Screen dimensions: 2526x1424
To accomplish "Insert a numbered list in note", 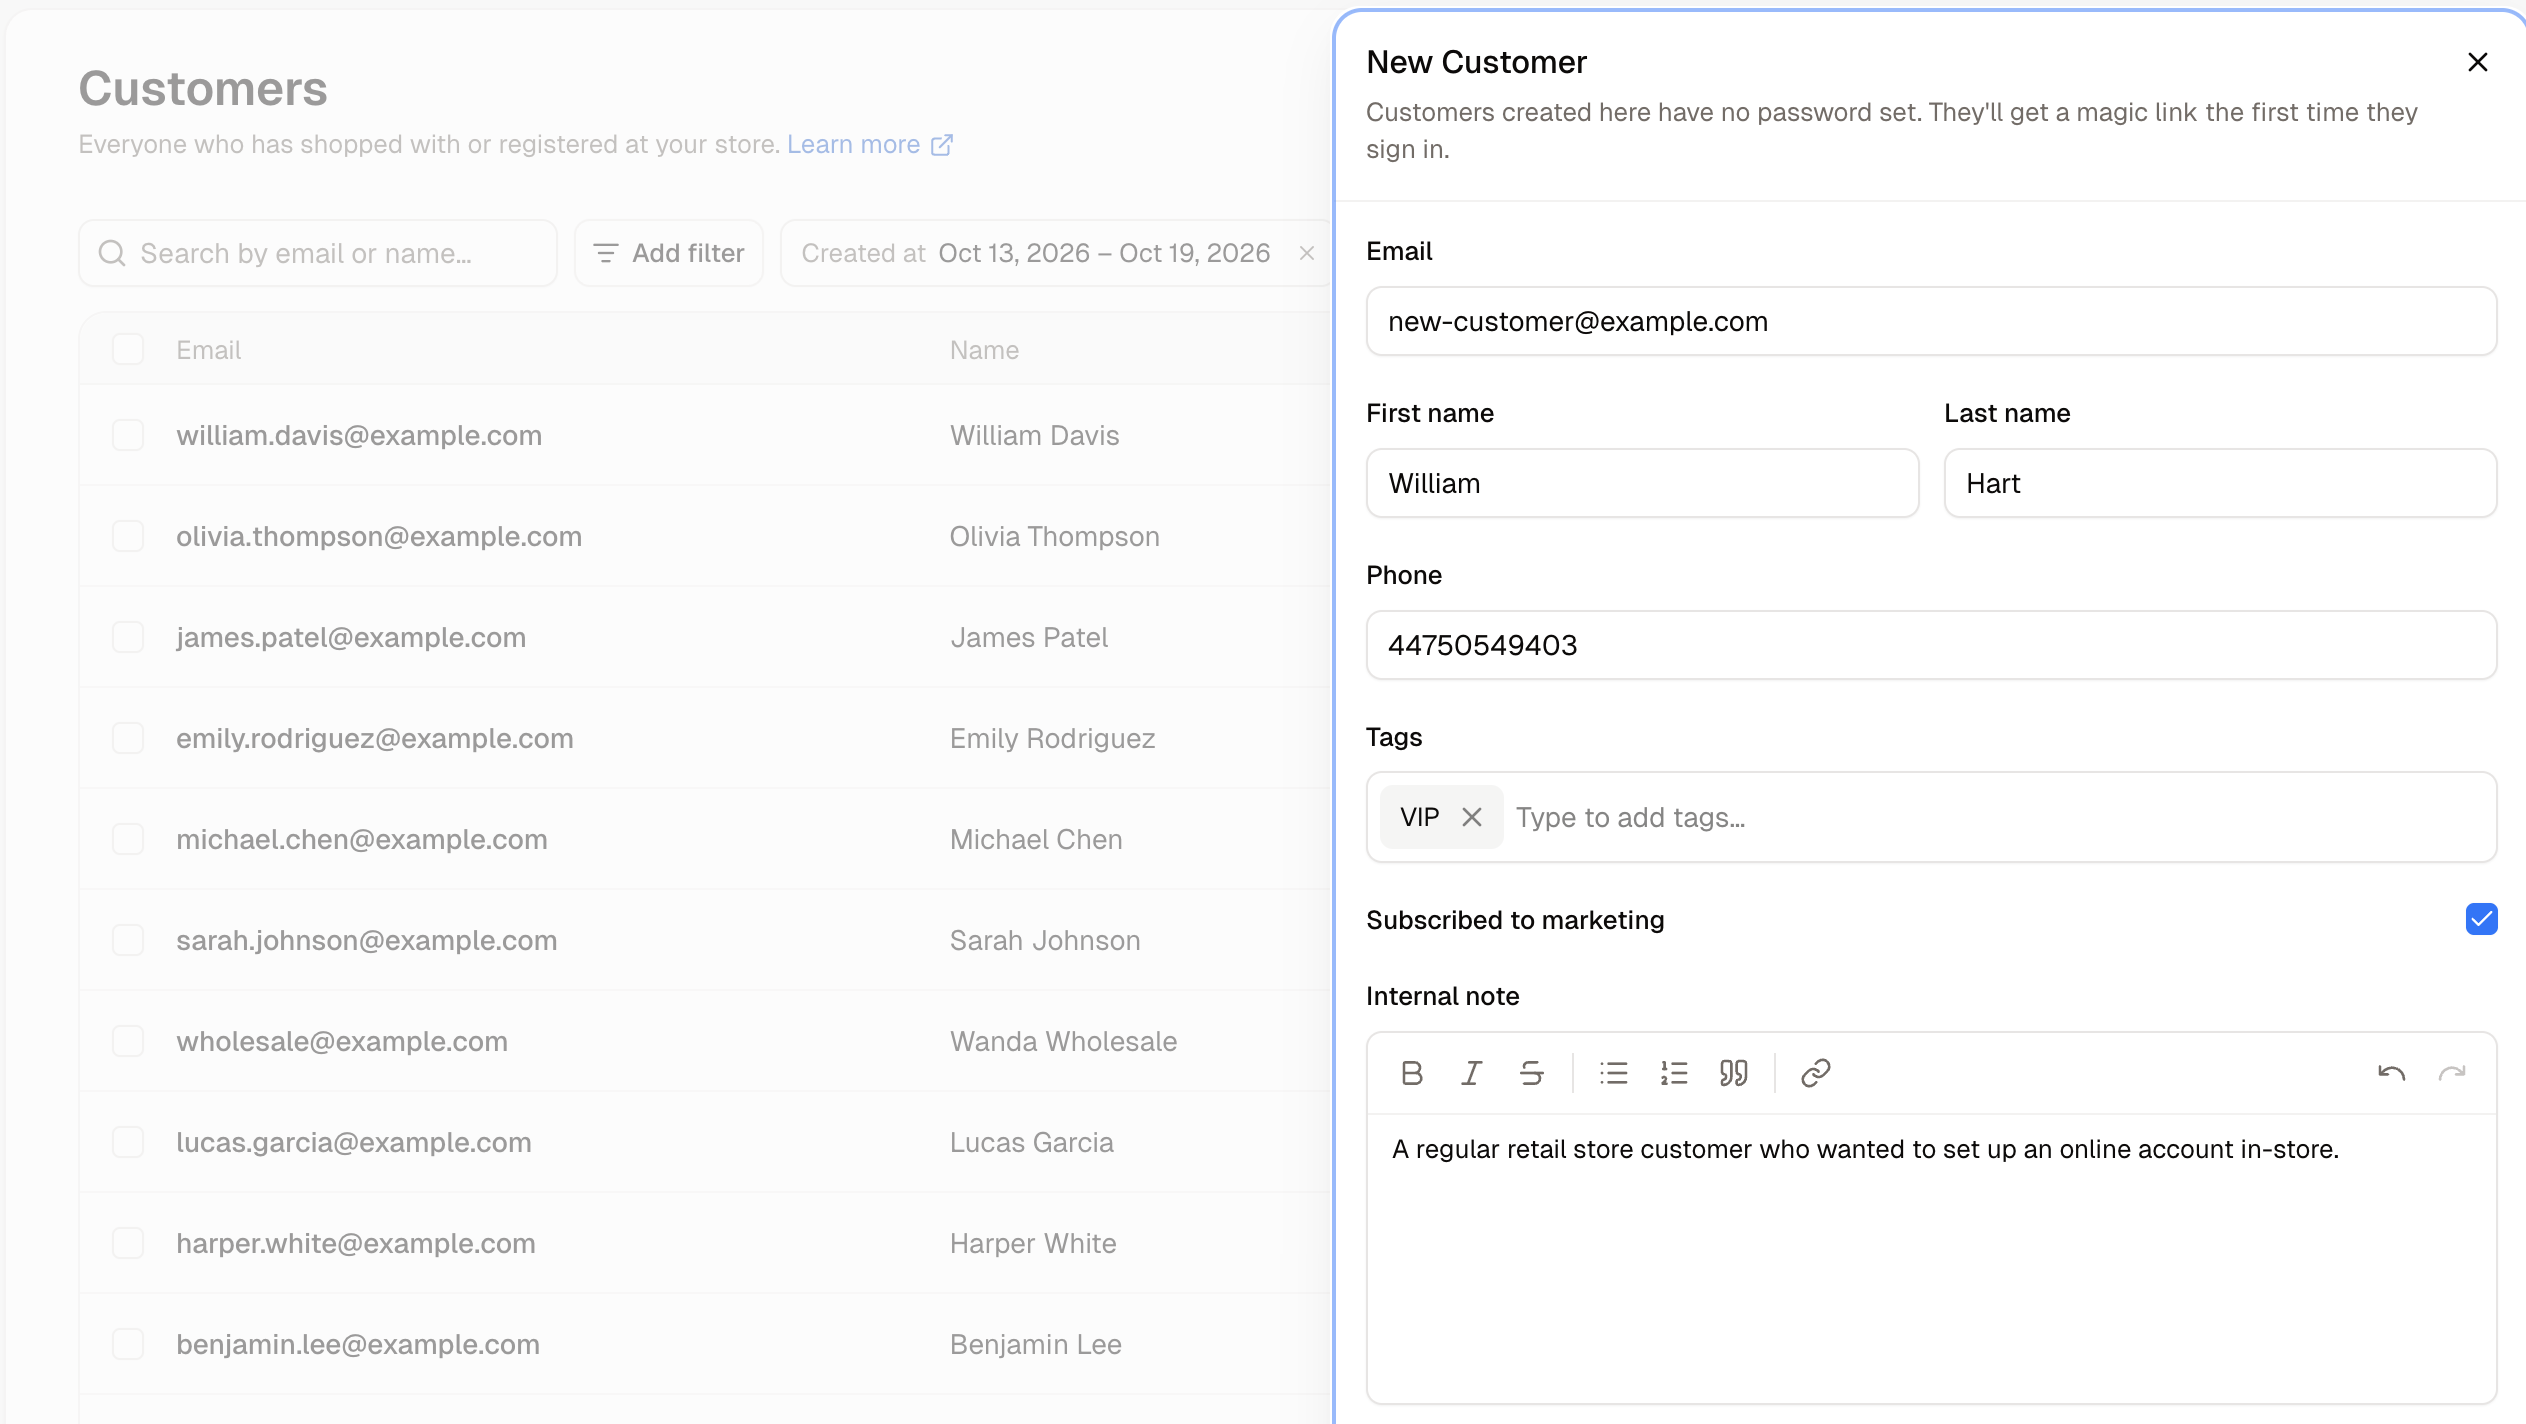I will point(1674,1073).
